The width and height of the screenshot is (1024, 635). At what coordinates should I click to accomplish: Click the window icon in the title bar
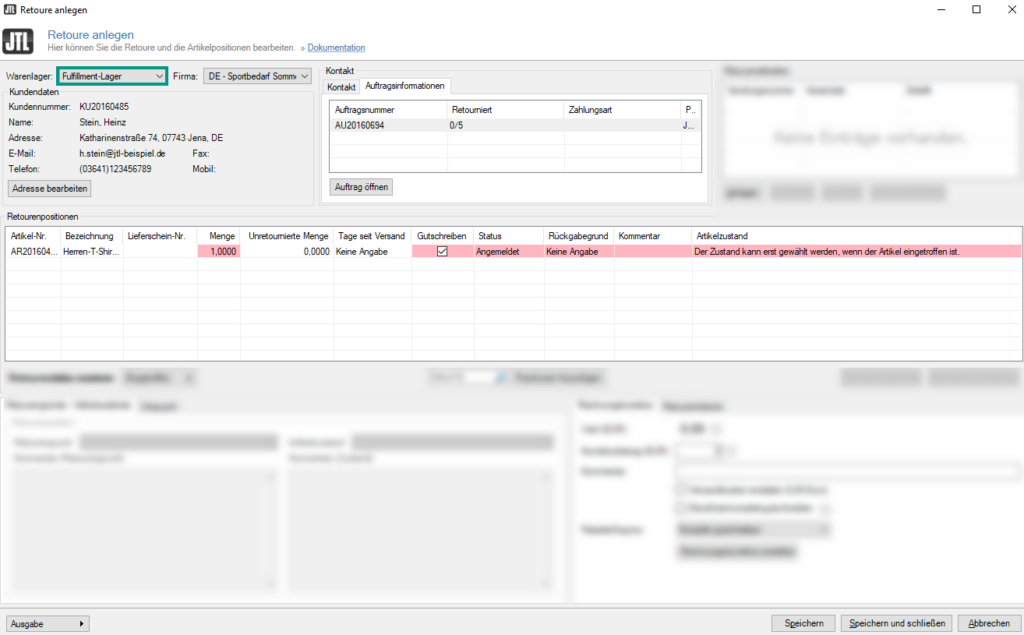[10, 10]
